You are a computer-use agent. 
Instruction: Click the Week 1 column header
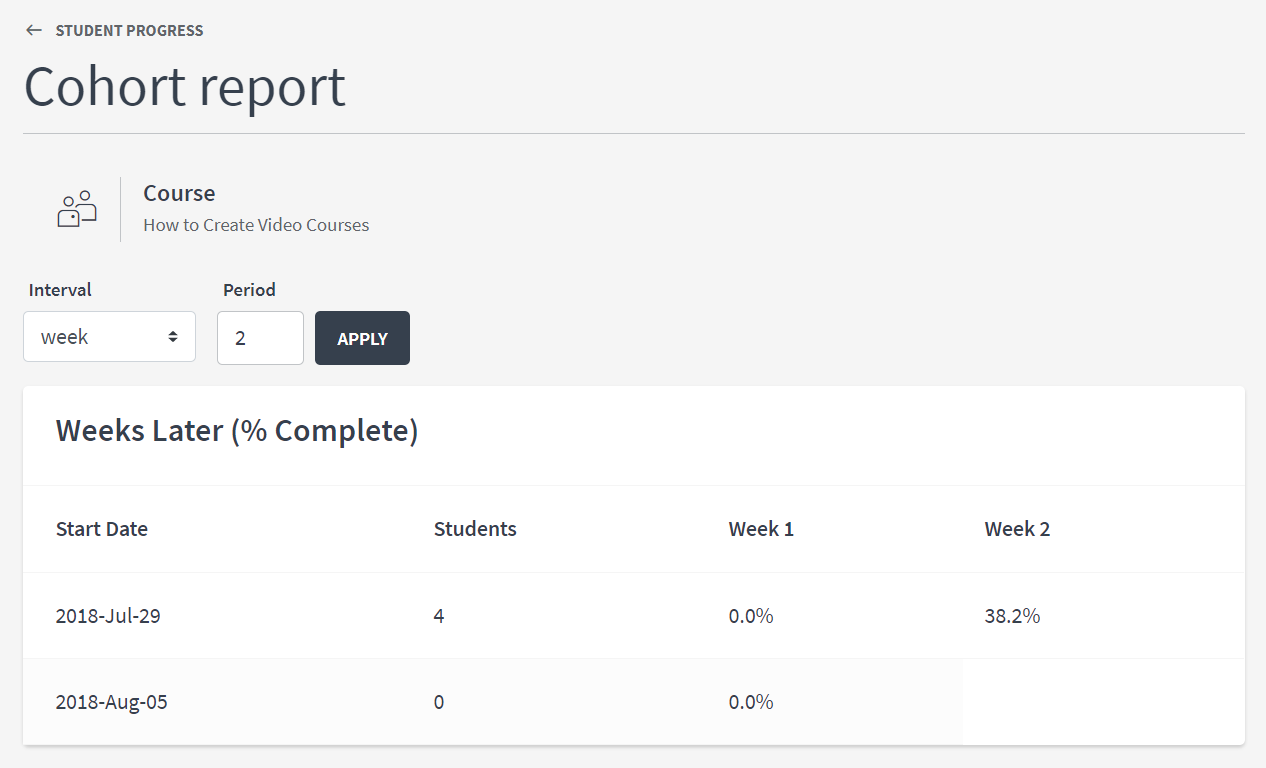[x=761, y=529]
